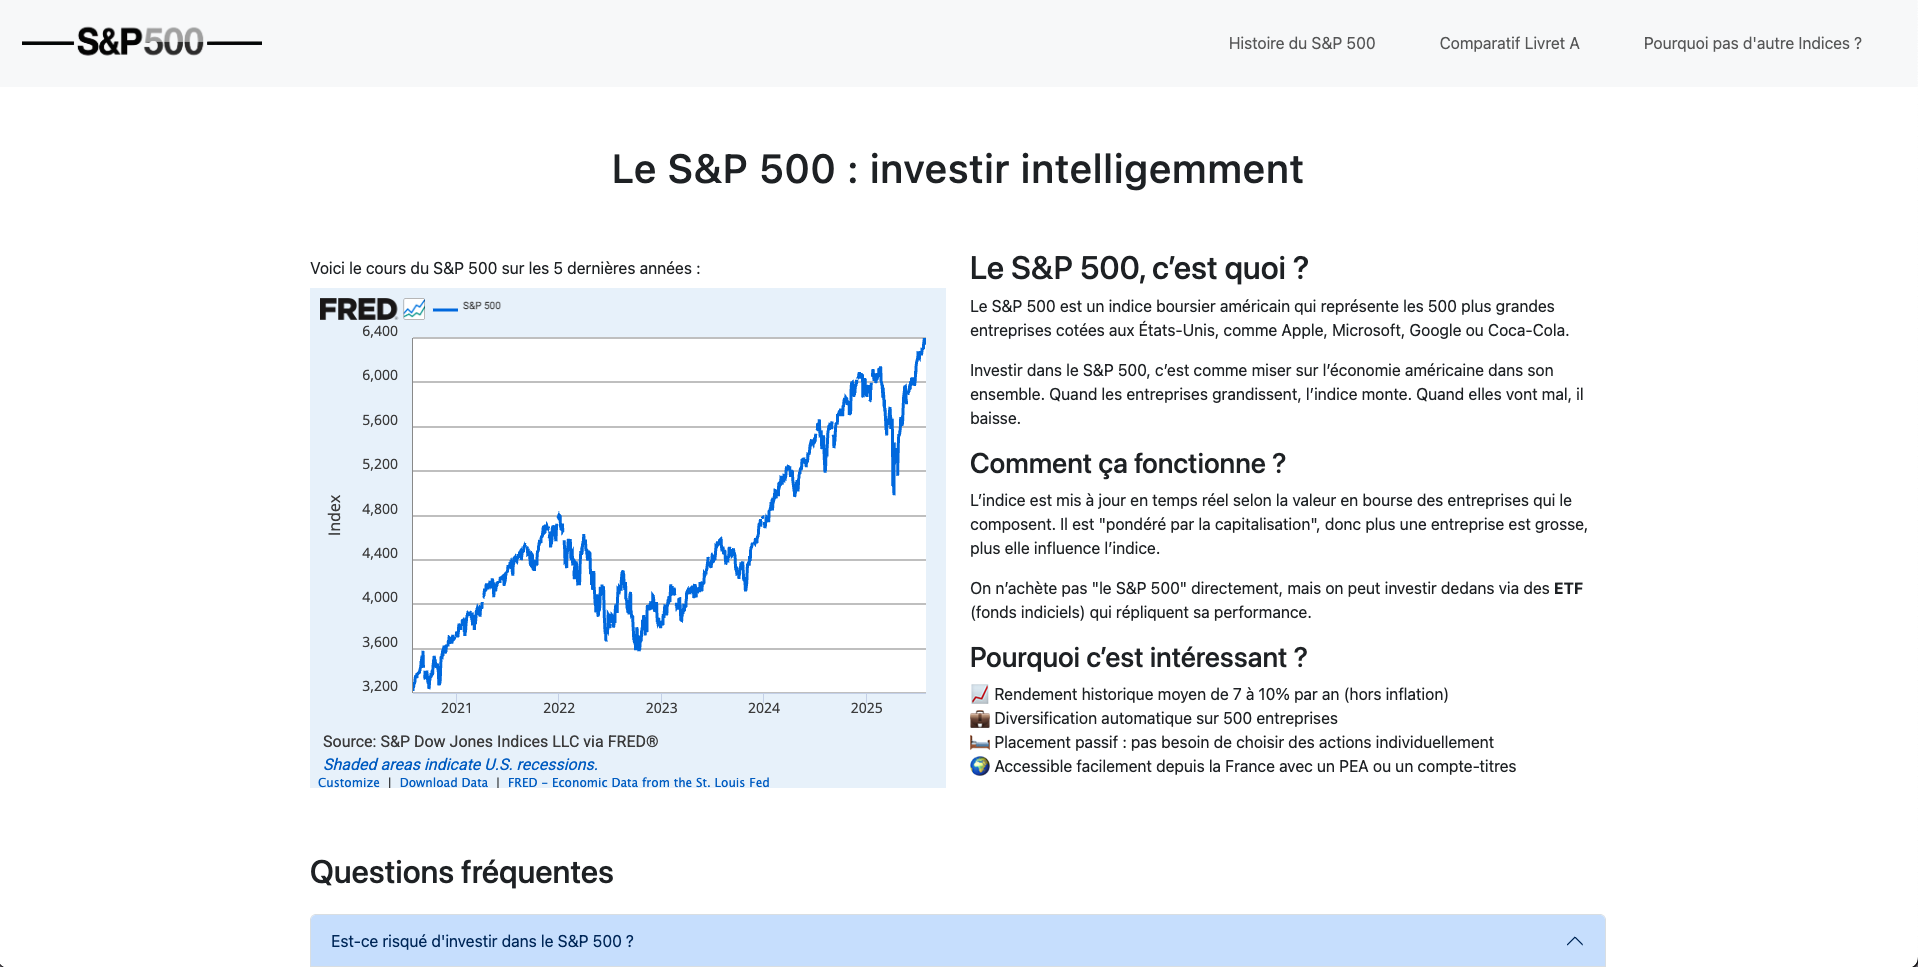1918x967 pixels.
Task: Click the FRED chart logo icon
Action: (x=414, y=309)
